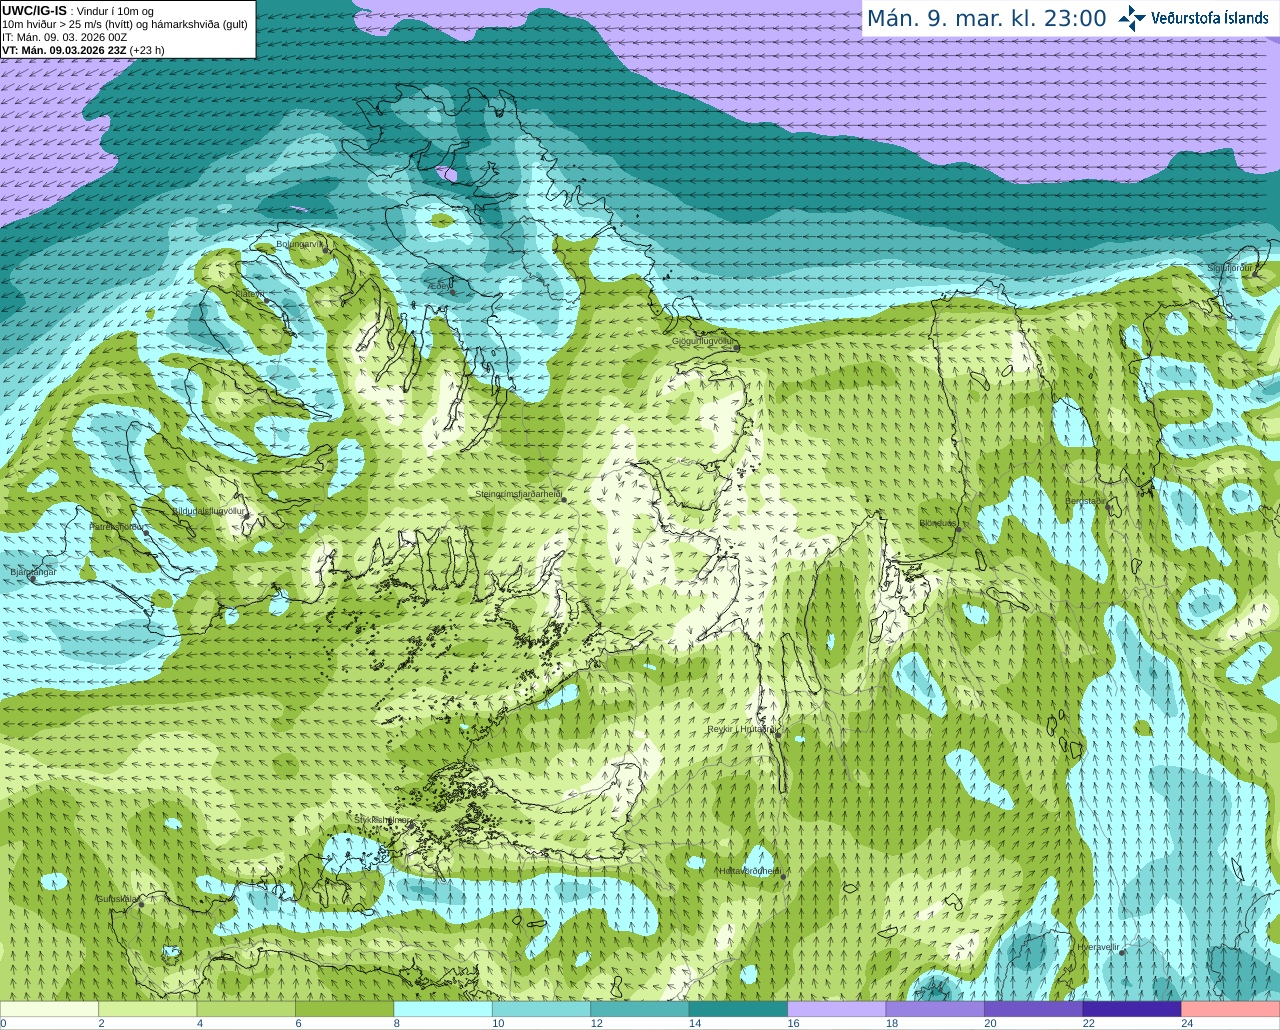1280x1030 pixels.
Task: Click the pink 24+ legend swatch
Action: click(1230, 1009)
